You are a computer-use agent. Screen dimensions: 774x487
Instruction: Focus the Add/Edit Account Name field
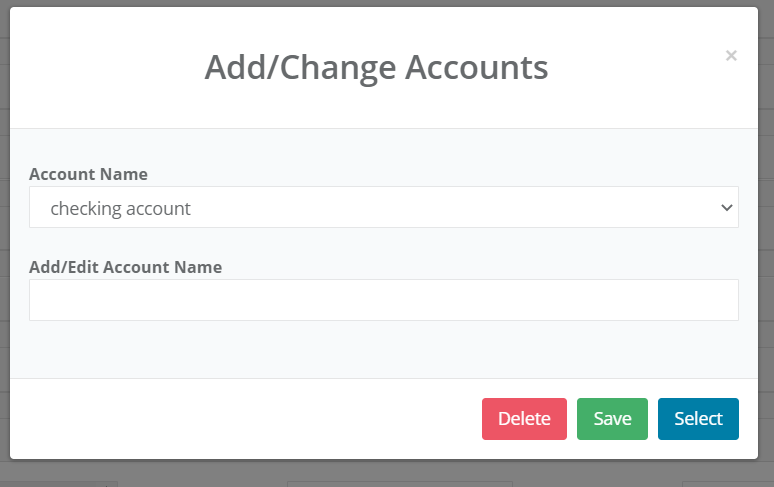[x=383, y=300]
